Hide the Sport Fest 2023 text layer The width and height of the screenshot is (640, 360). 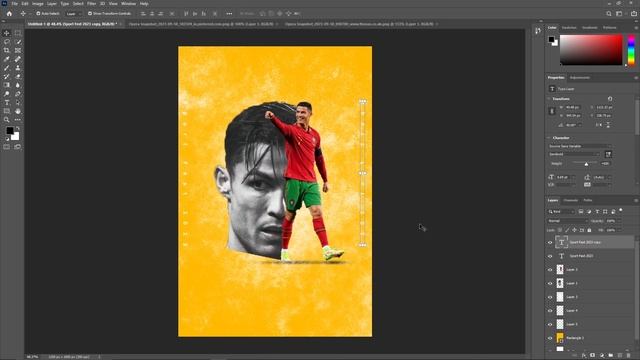(x=550, y=256)
